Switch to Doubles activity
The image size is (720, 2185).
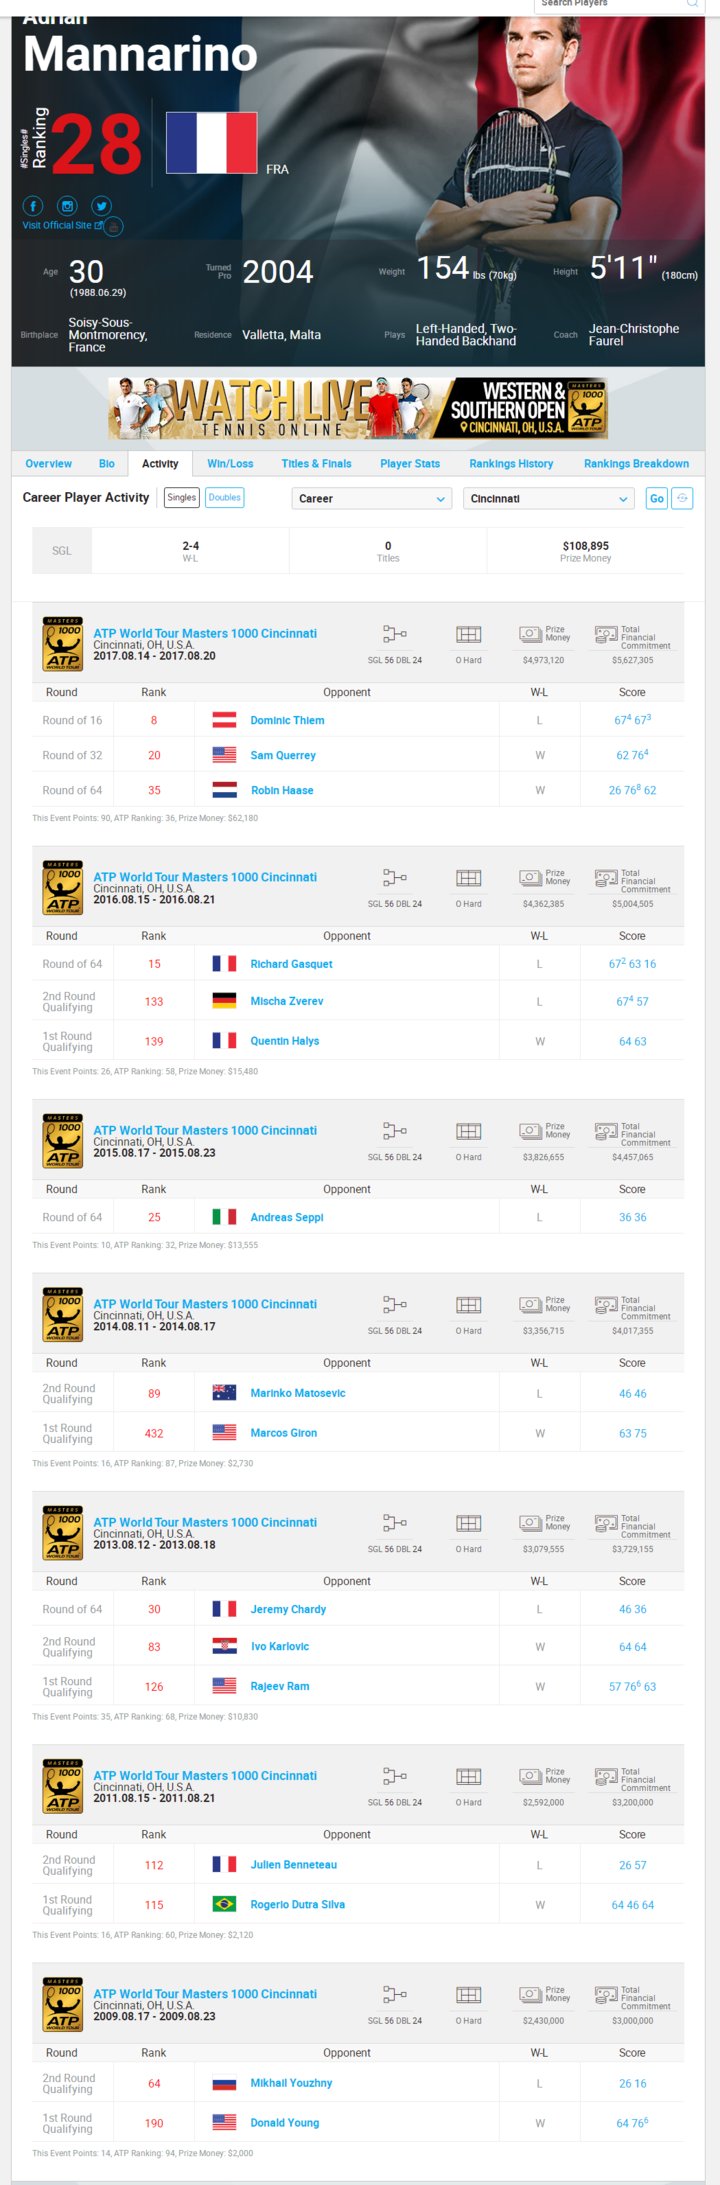(225, 497)
